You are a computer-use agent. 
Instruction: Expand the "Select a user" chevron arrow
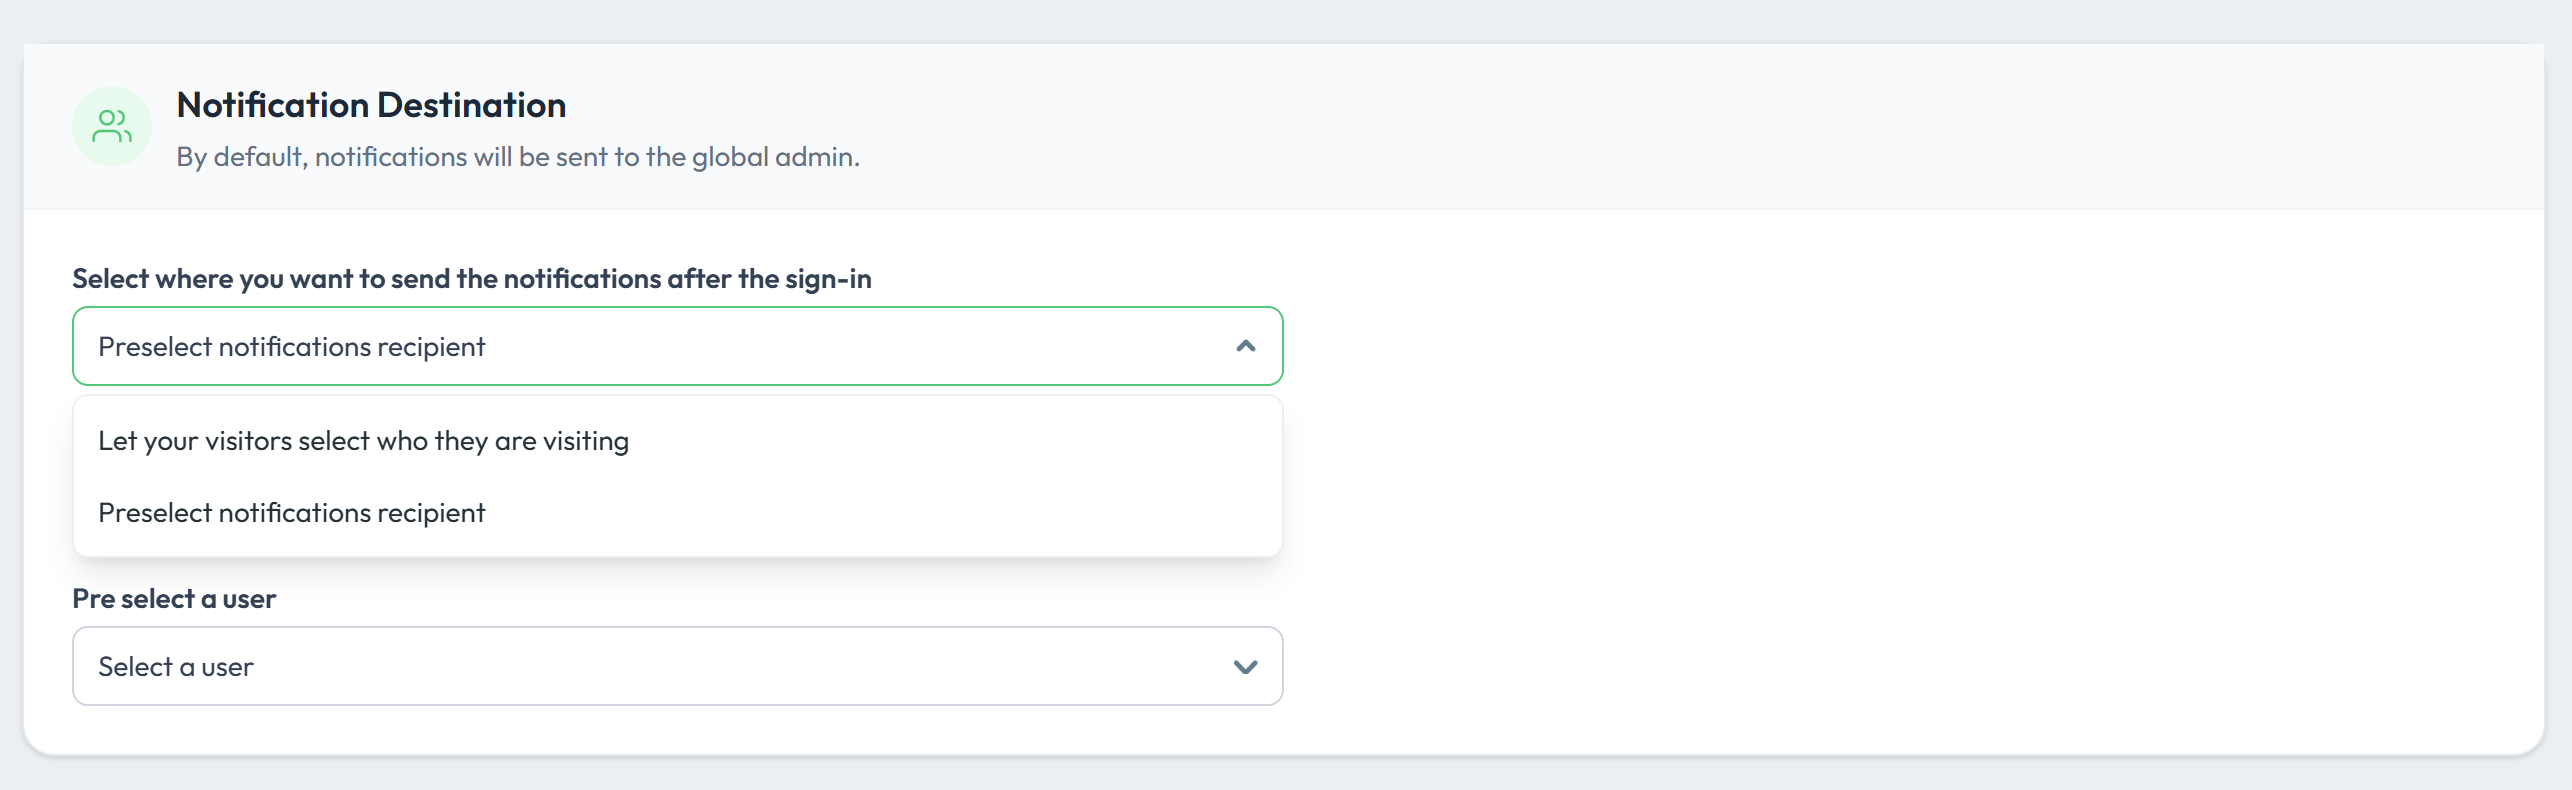pos(1245,667)
